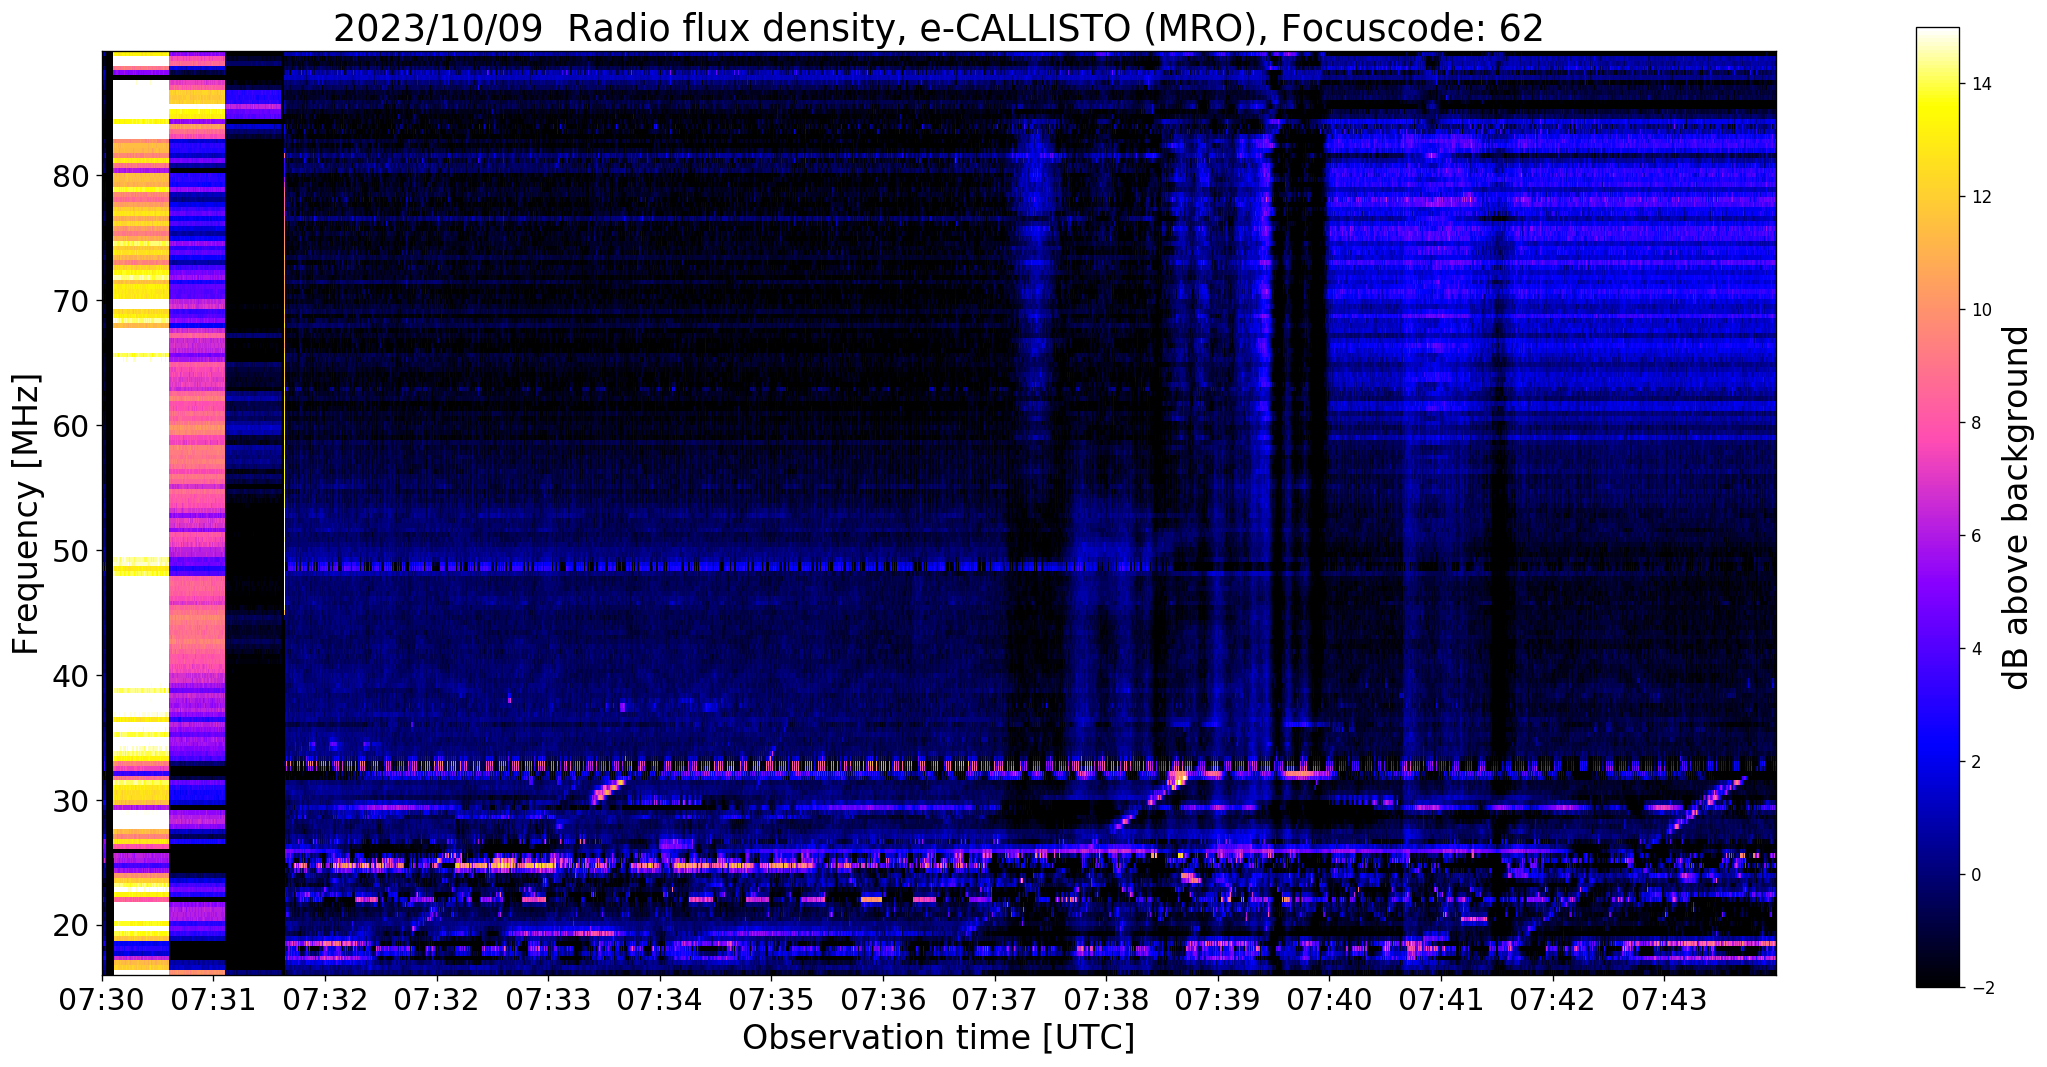
Task: Click the frequency tick label 60
Action: (x=71, y=426)
